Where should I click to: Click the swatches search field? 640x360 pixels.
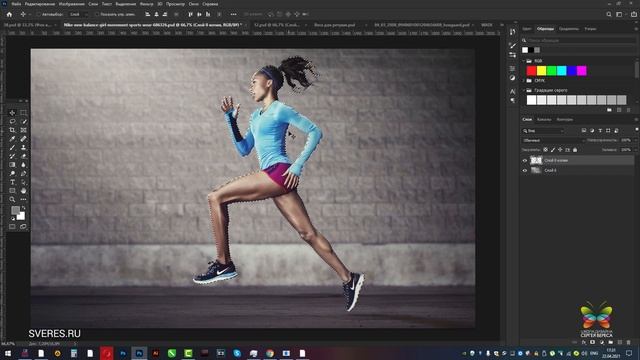point(579,40)
